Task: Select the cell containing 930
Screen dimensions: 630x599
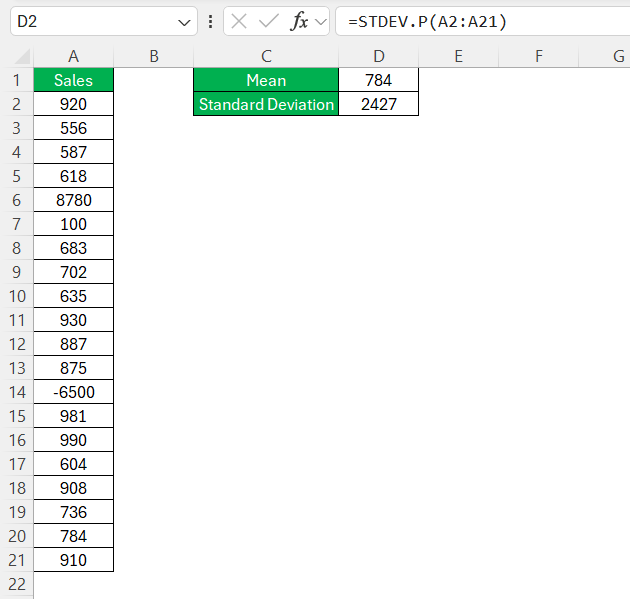Action: coord(74,320)
